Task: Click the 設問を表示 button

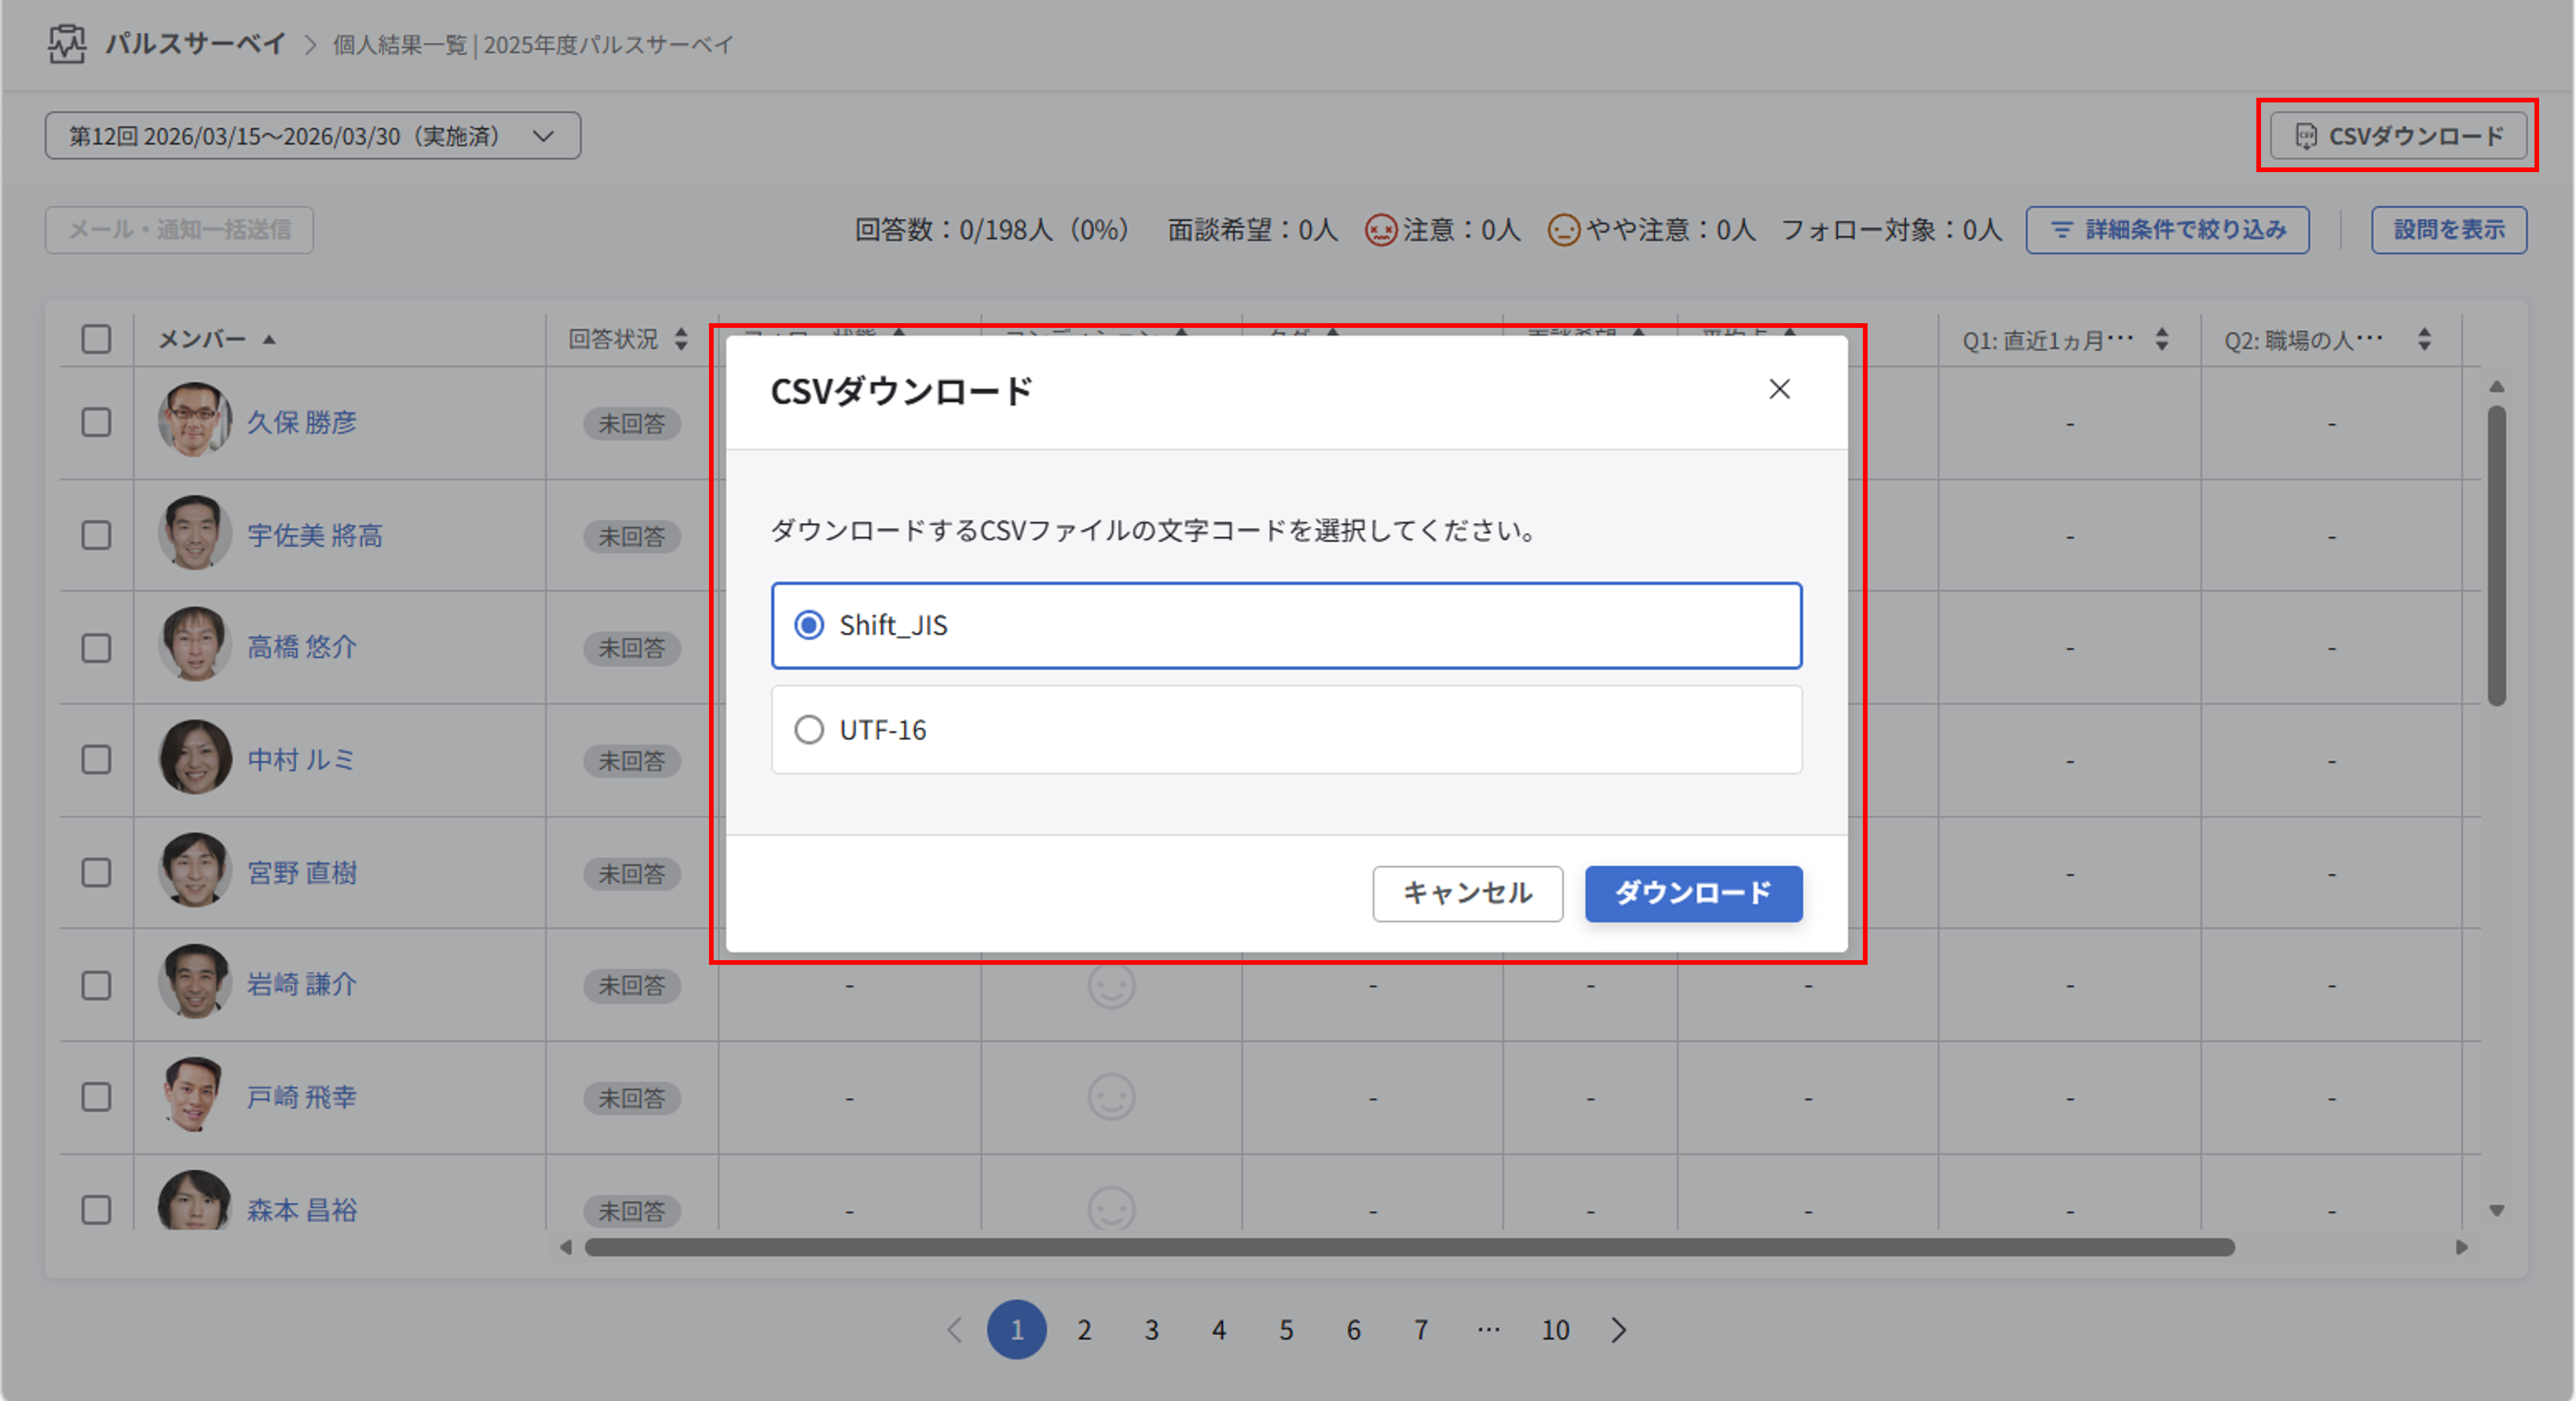Action: [x=2449, y=230]
